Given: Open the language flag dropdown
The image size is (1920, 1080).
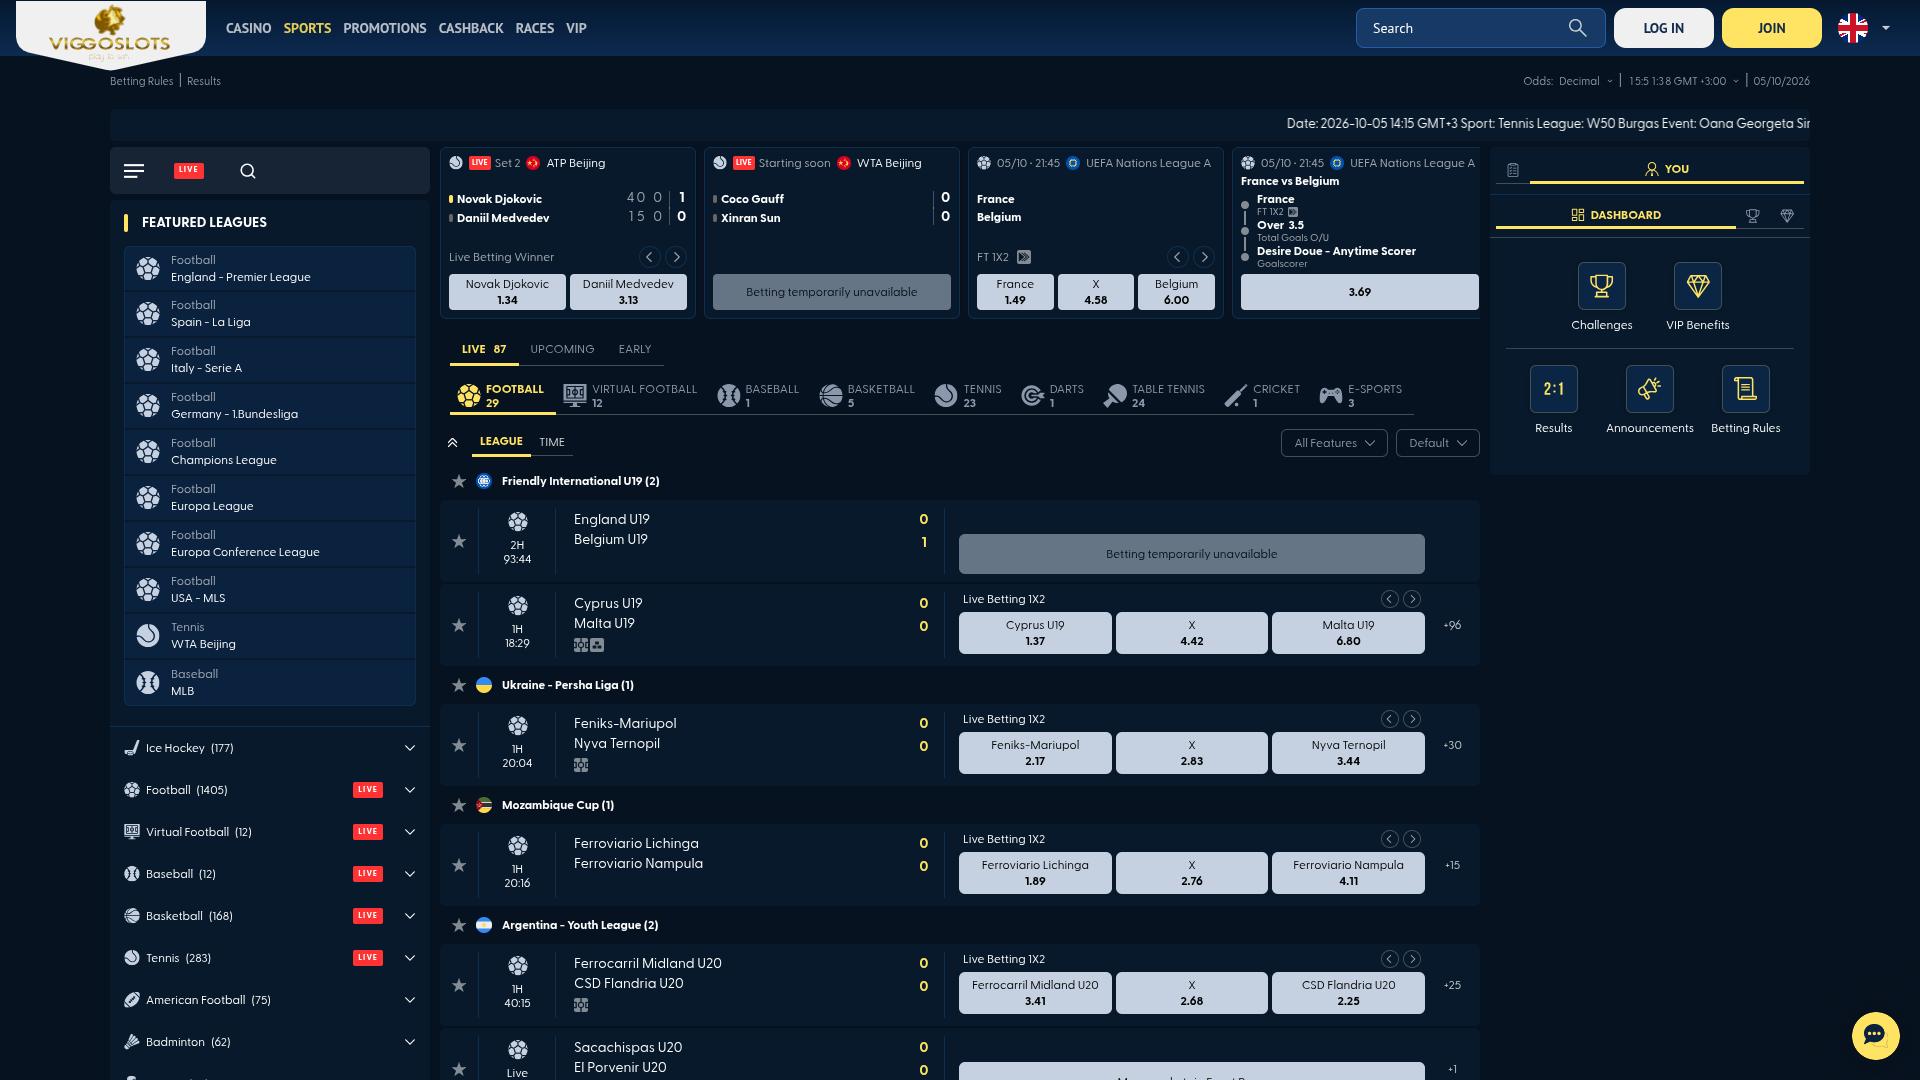Looking at the screenshot, I should pos(1865,28).
